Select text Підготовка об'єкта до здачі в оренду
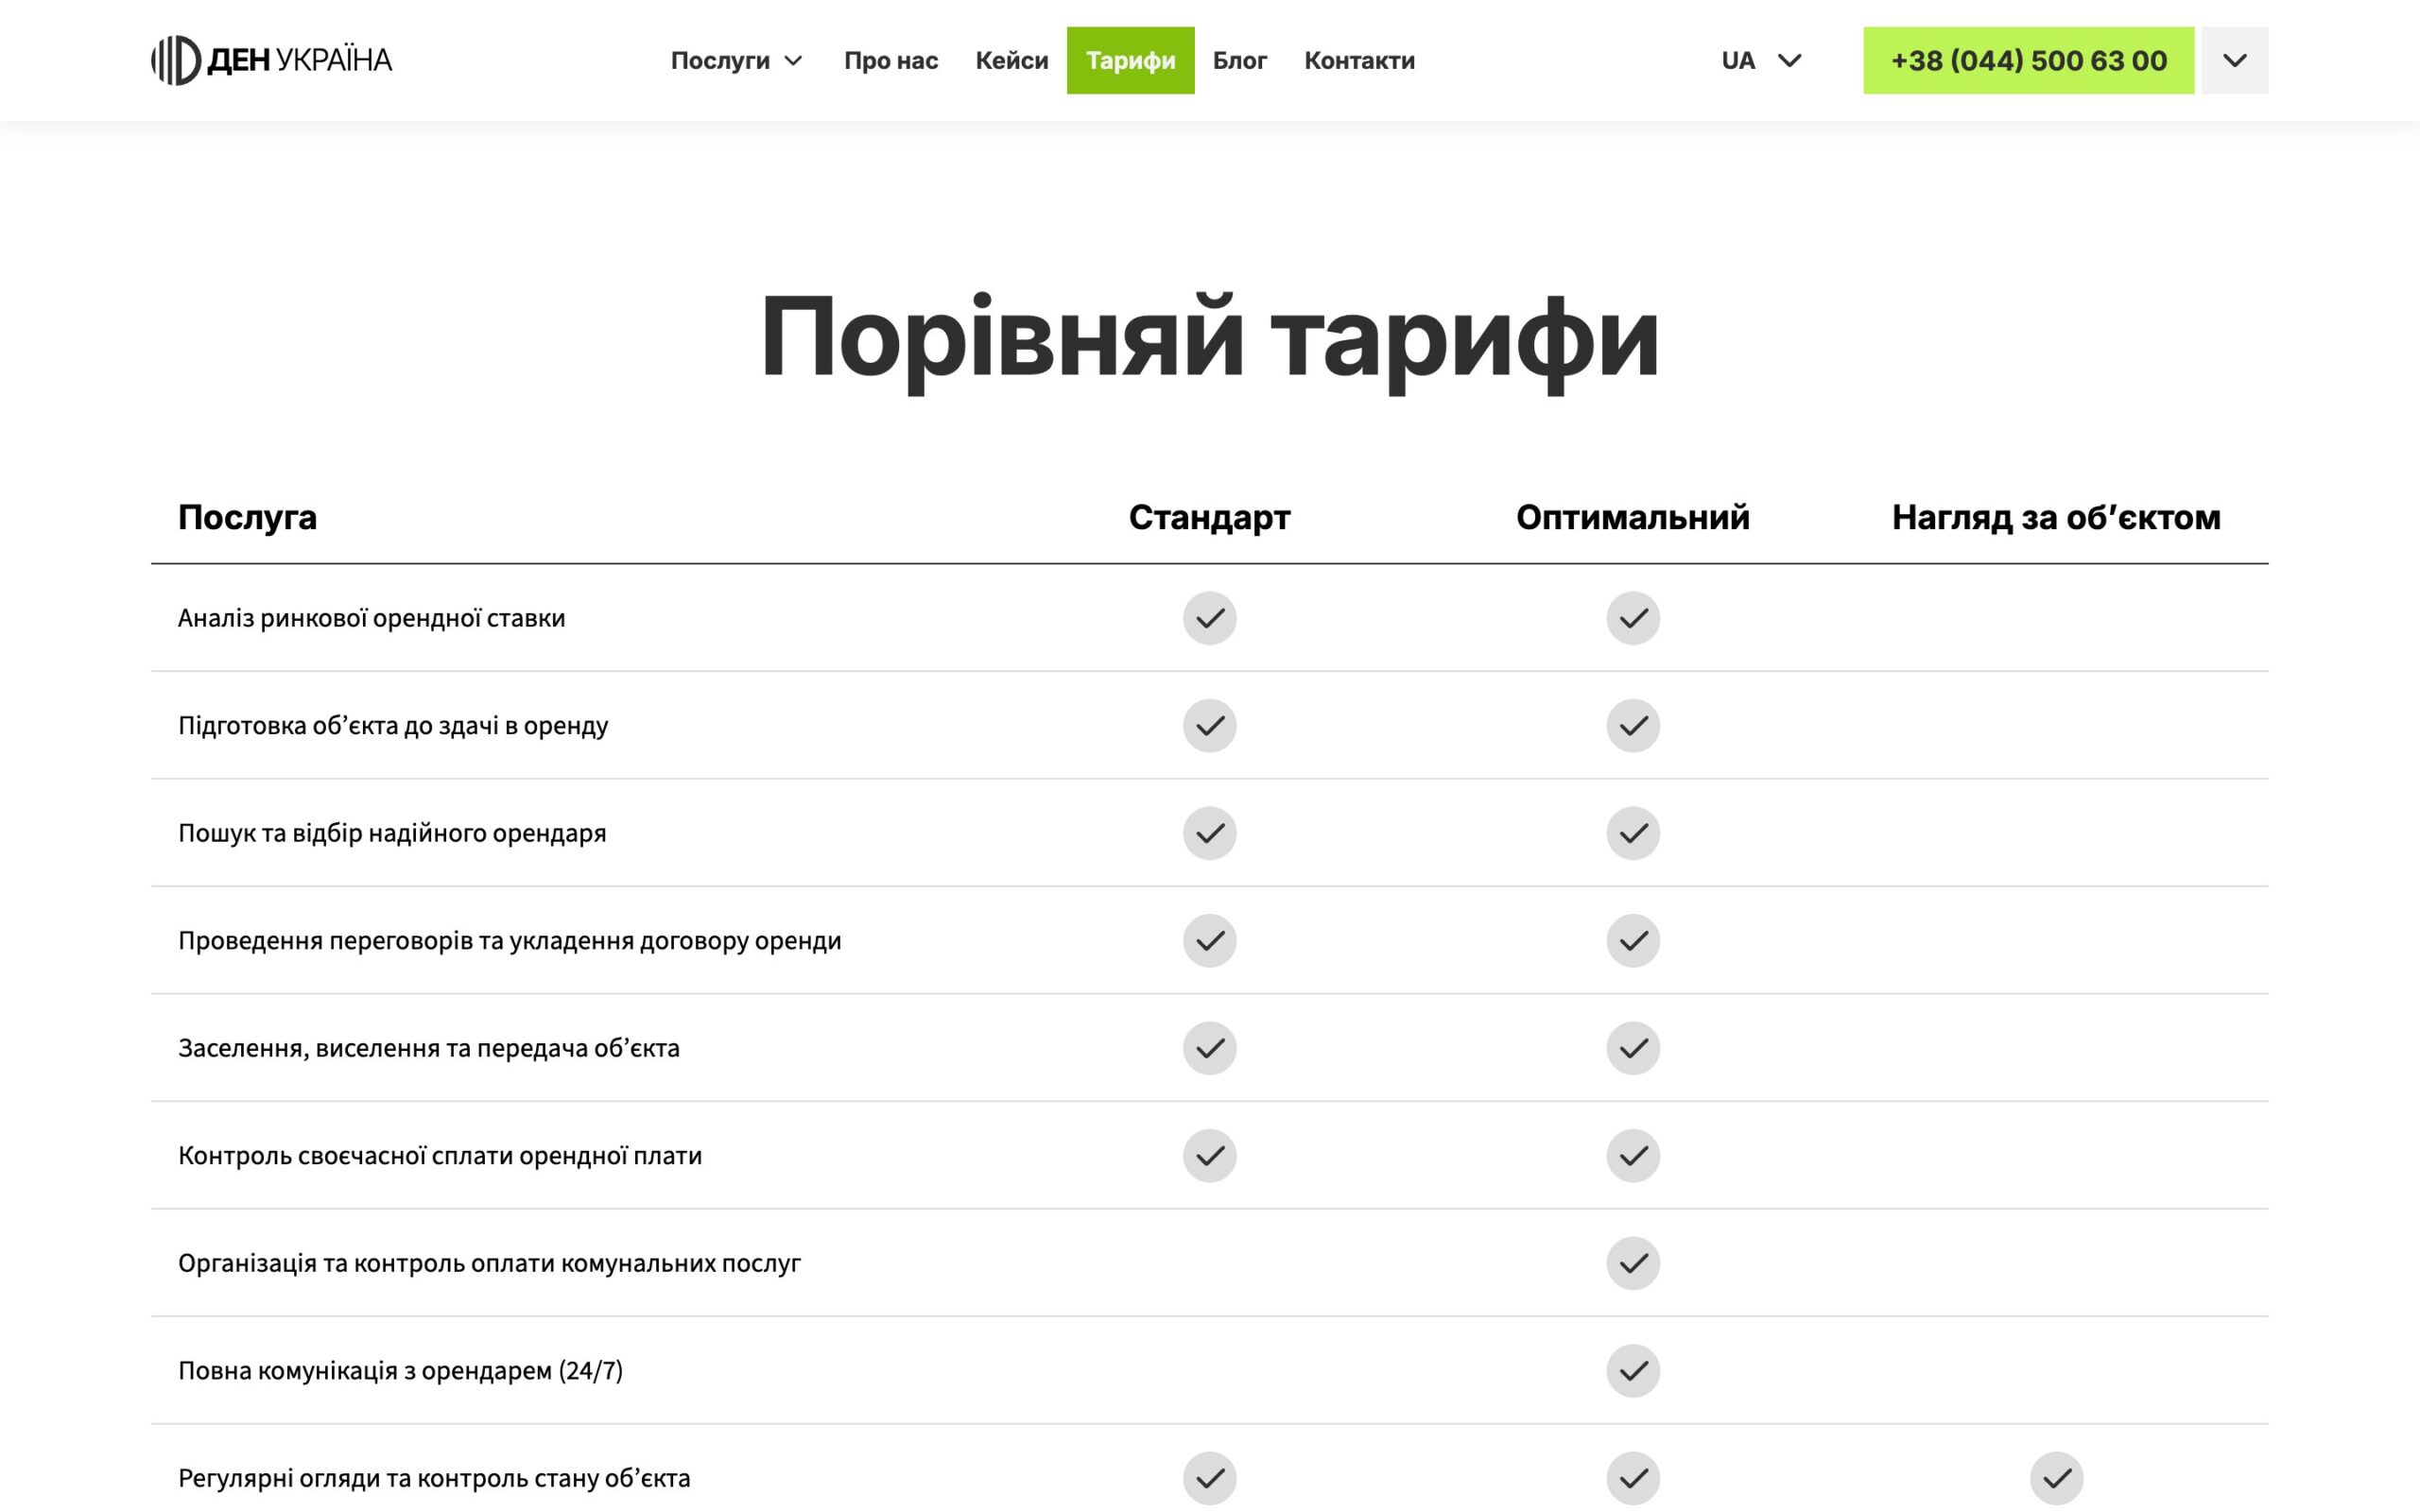The width and height of the screenshot is (2420, 1512). [393, 725]
